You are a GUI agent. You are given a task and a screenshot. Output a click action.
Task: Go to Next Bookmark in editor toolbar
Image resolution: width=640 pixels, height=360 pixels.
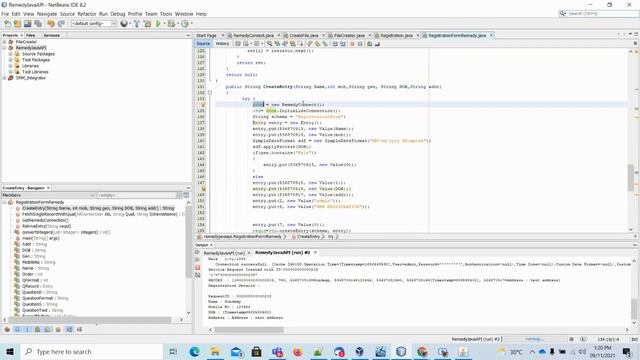tap(317, 44)
